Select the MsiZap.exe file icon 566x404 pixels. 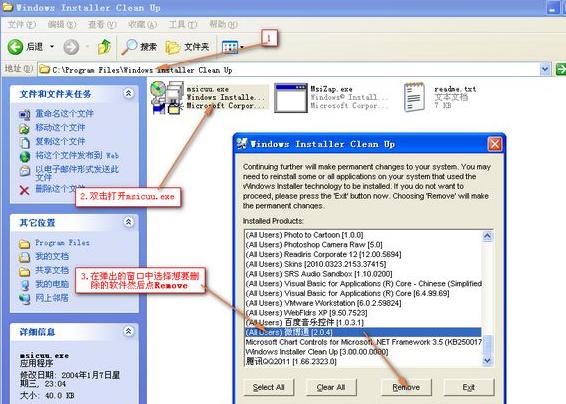[291, 97]
